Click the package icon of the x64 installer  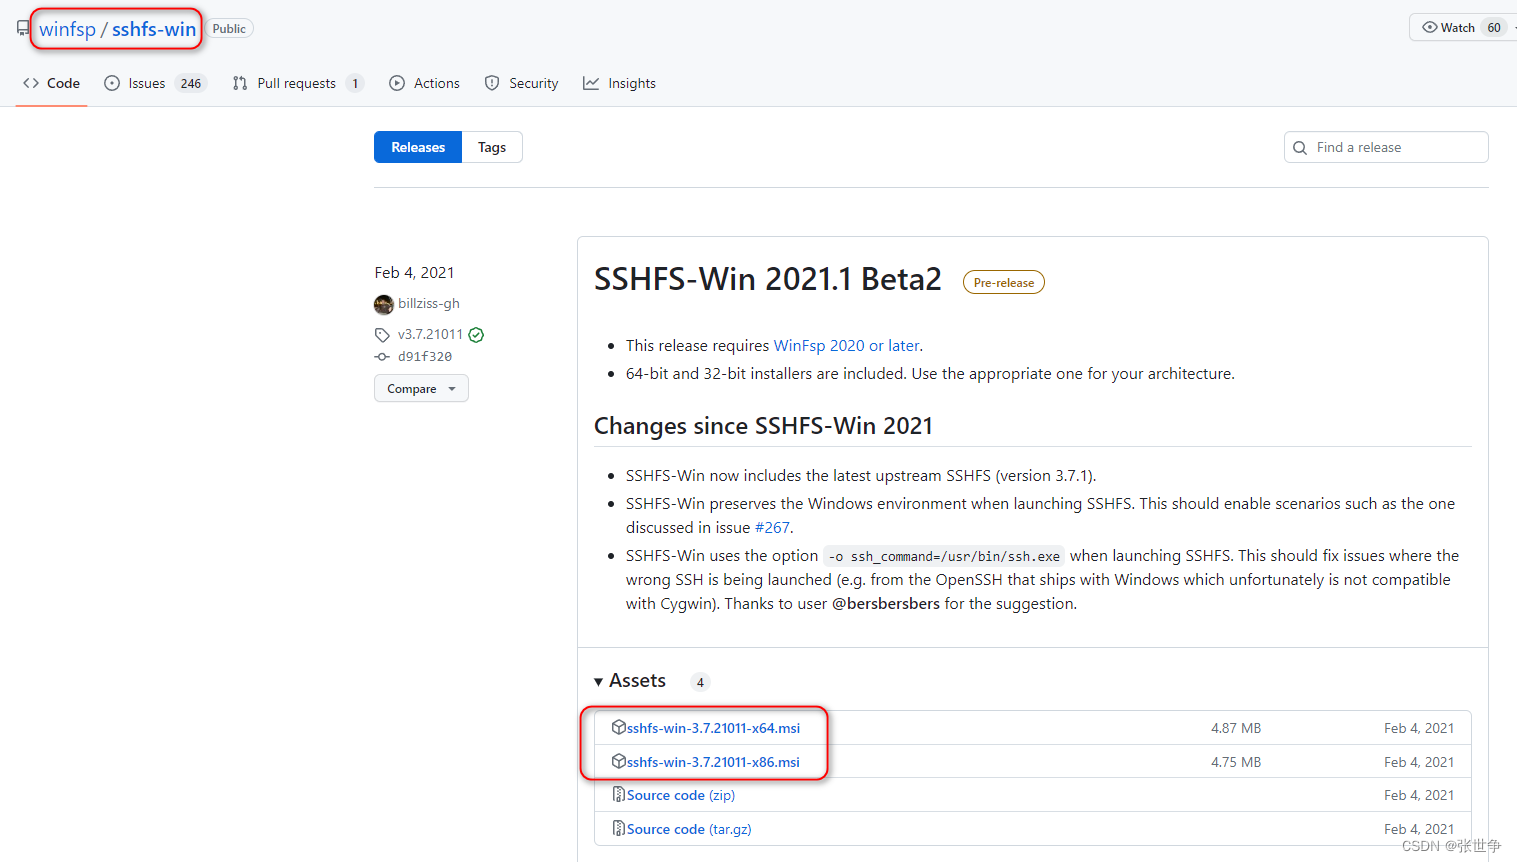(619, 727)
